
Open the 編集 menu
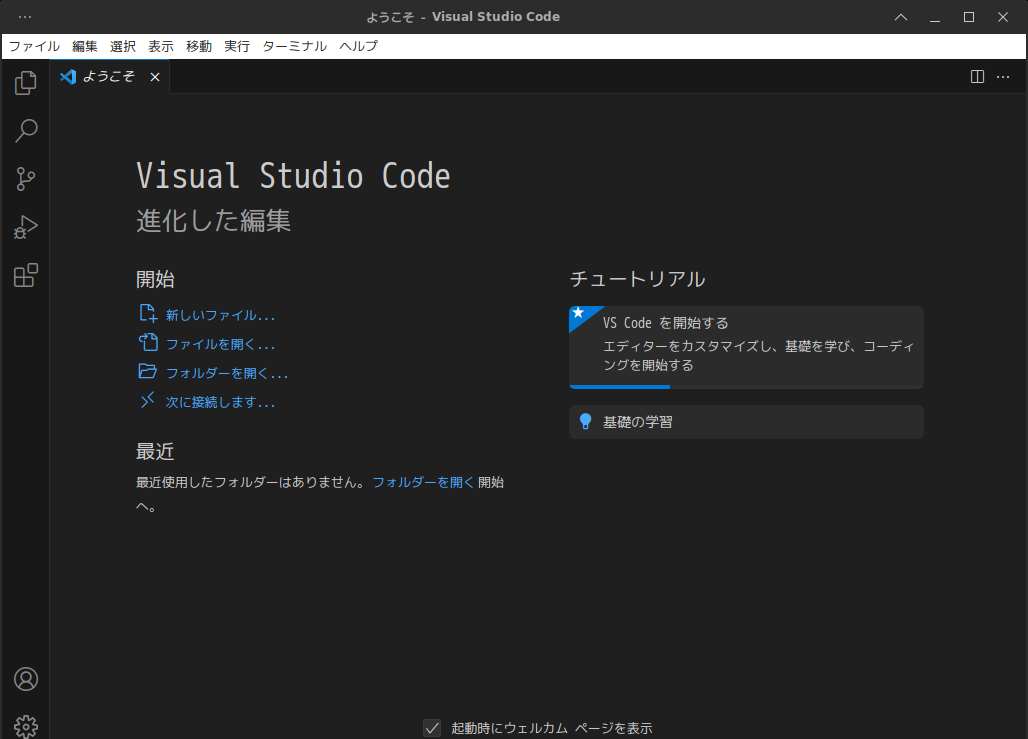[85, 46]
